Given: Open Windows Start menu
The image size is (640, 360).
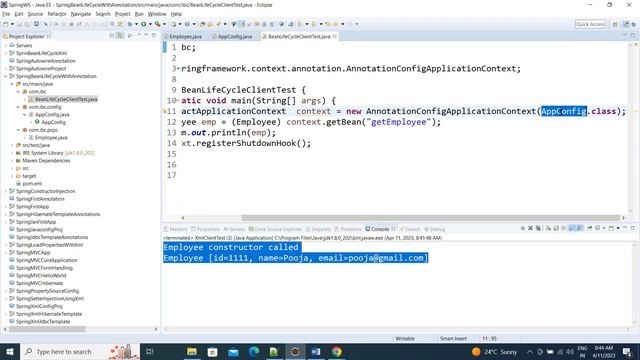Looking at the screenshot, I should (x=10, y=351).
